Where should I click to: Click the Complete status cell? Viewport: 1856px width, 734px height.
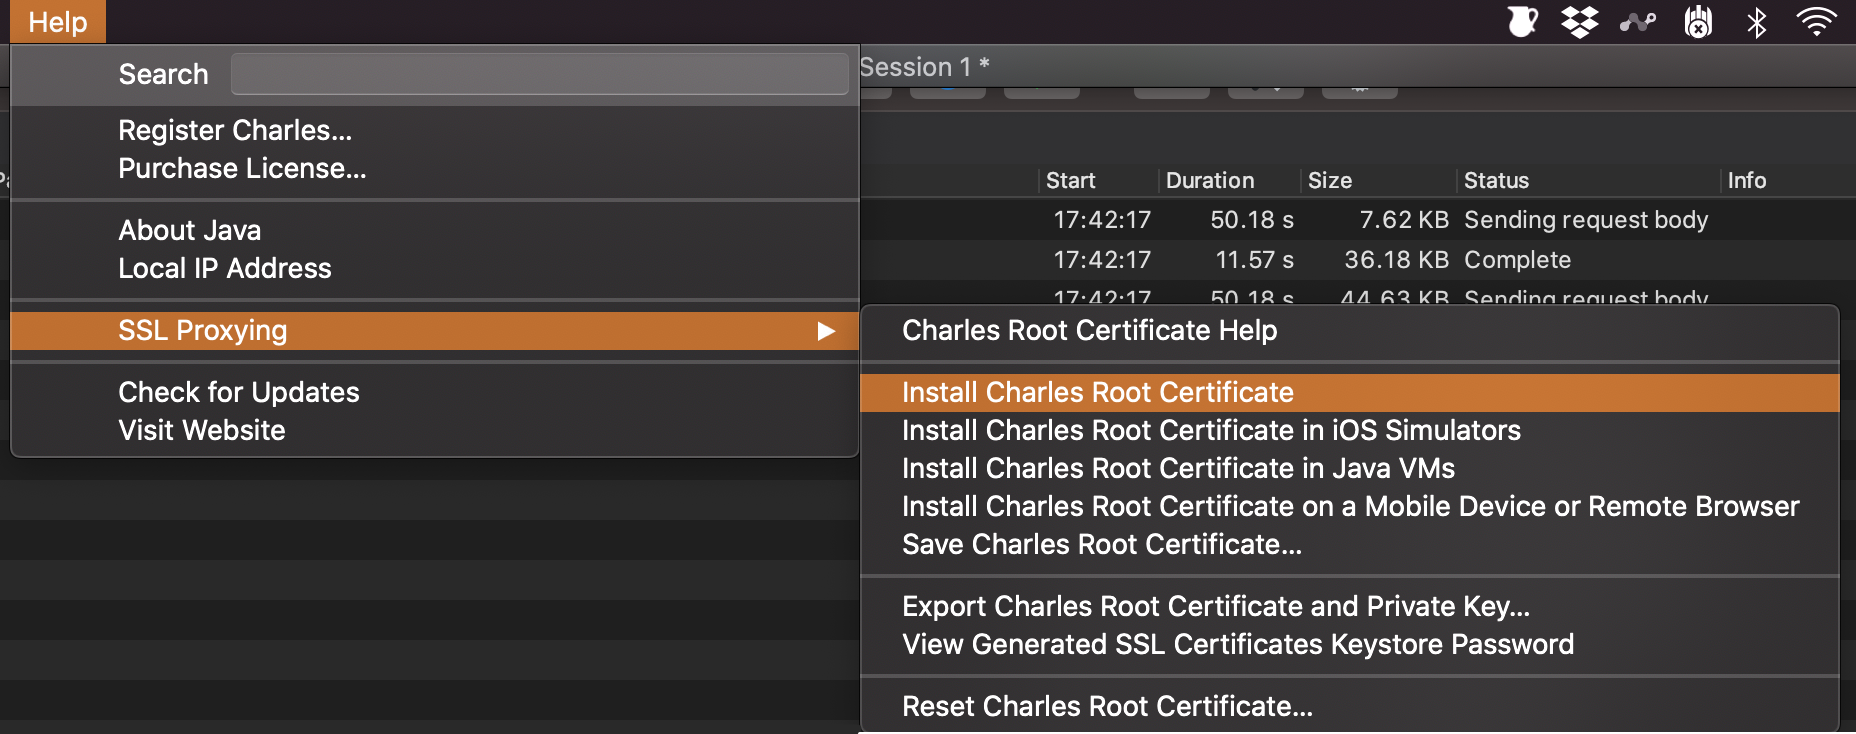(1517, 260)
